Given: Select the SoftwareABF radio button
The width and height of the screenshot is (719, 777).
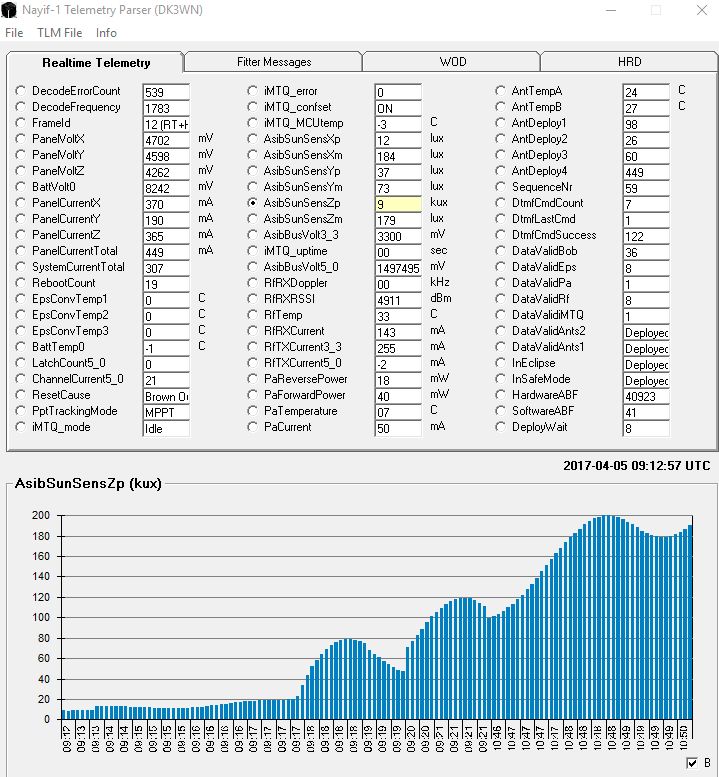Looking at the screenshot, I should click(501, 411).
